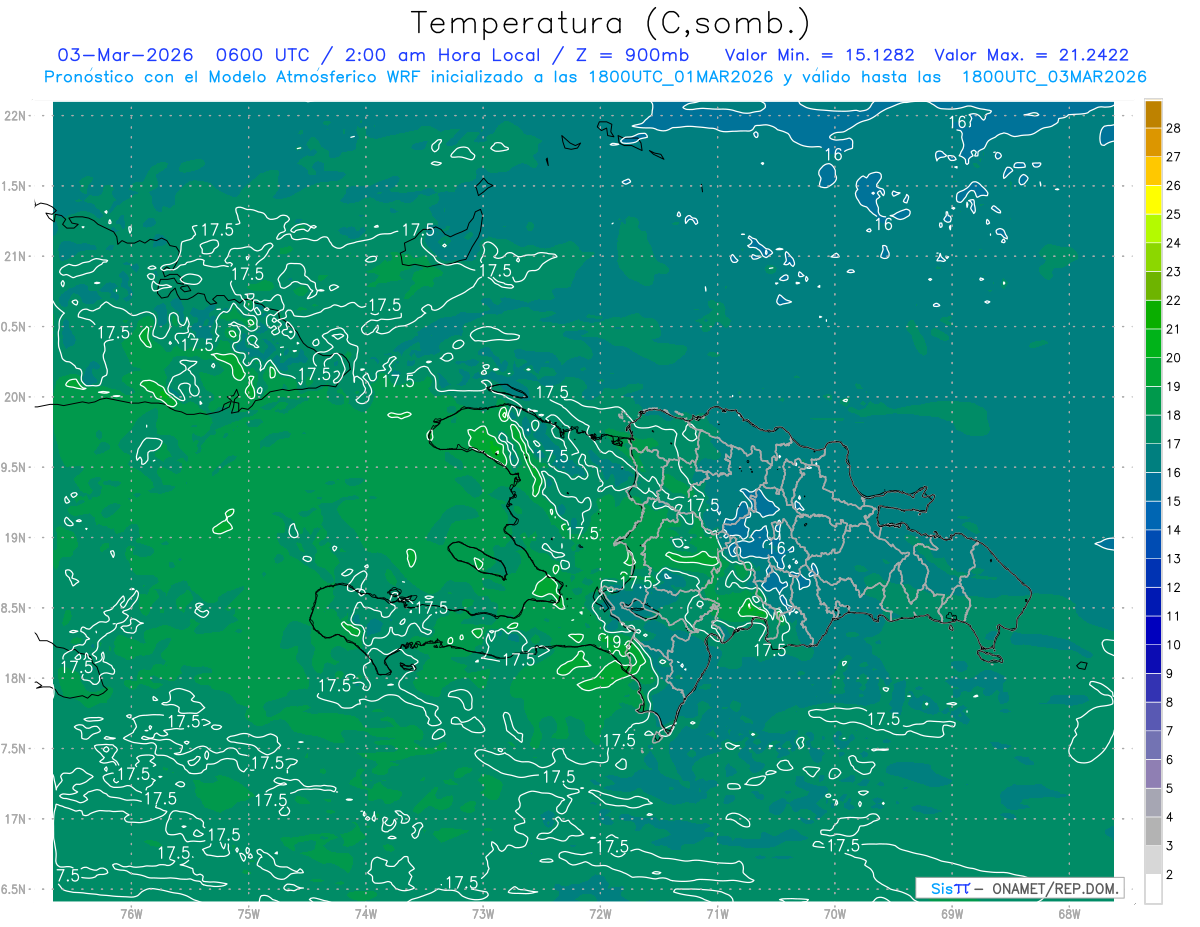Screen dimensions: 1200x927
Task: Click latitude axis label "18N"
Action: click(16, 678)
